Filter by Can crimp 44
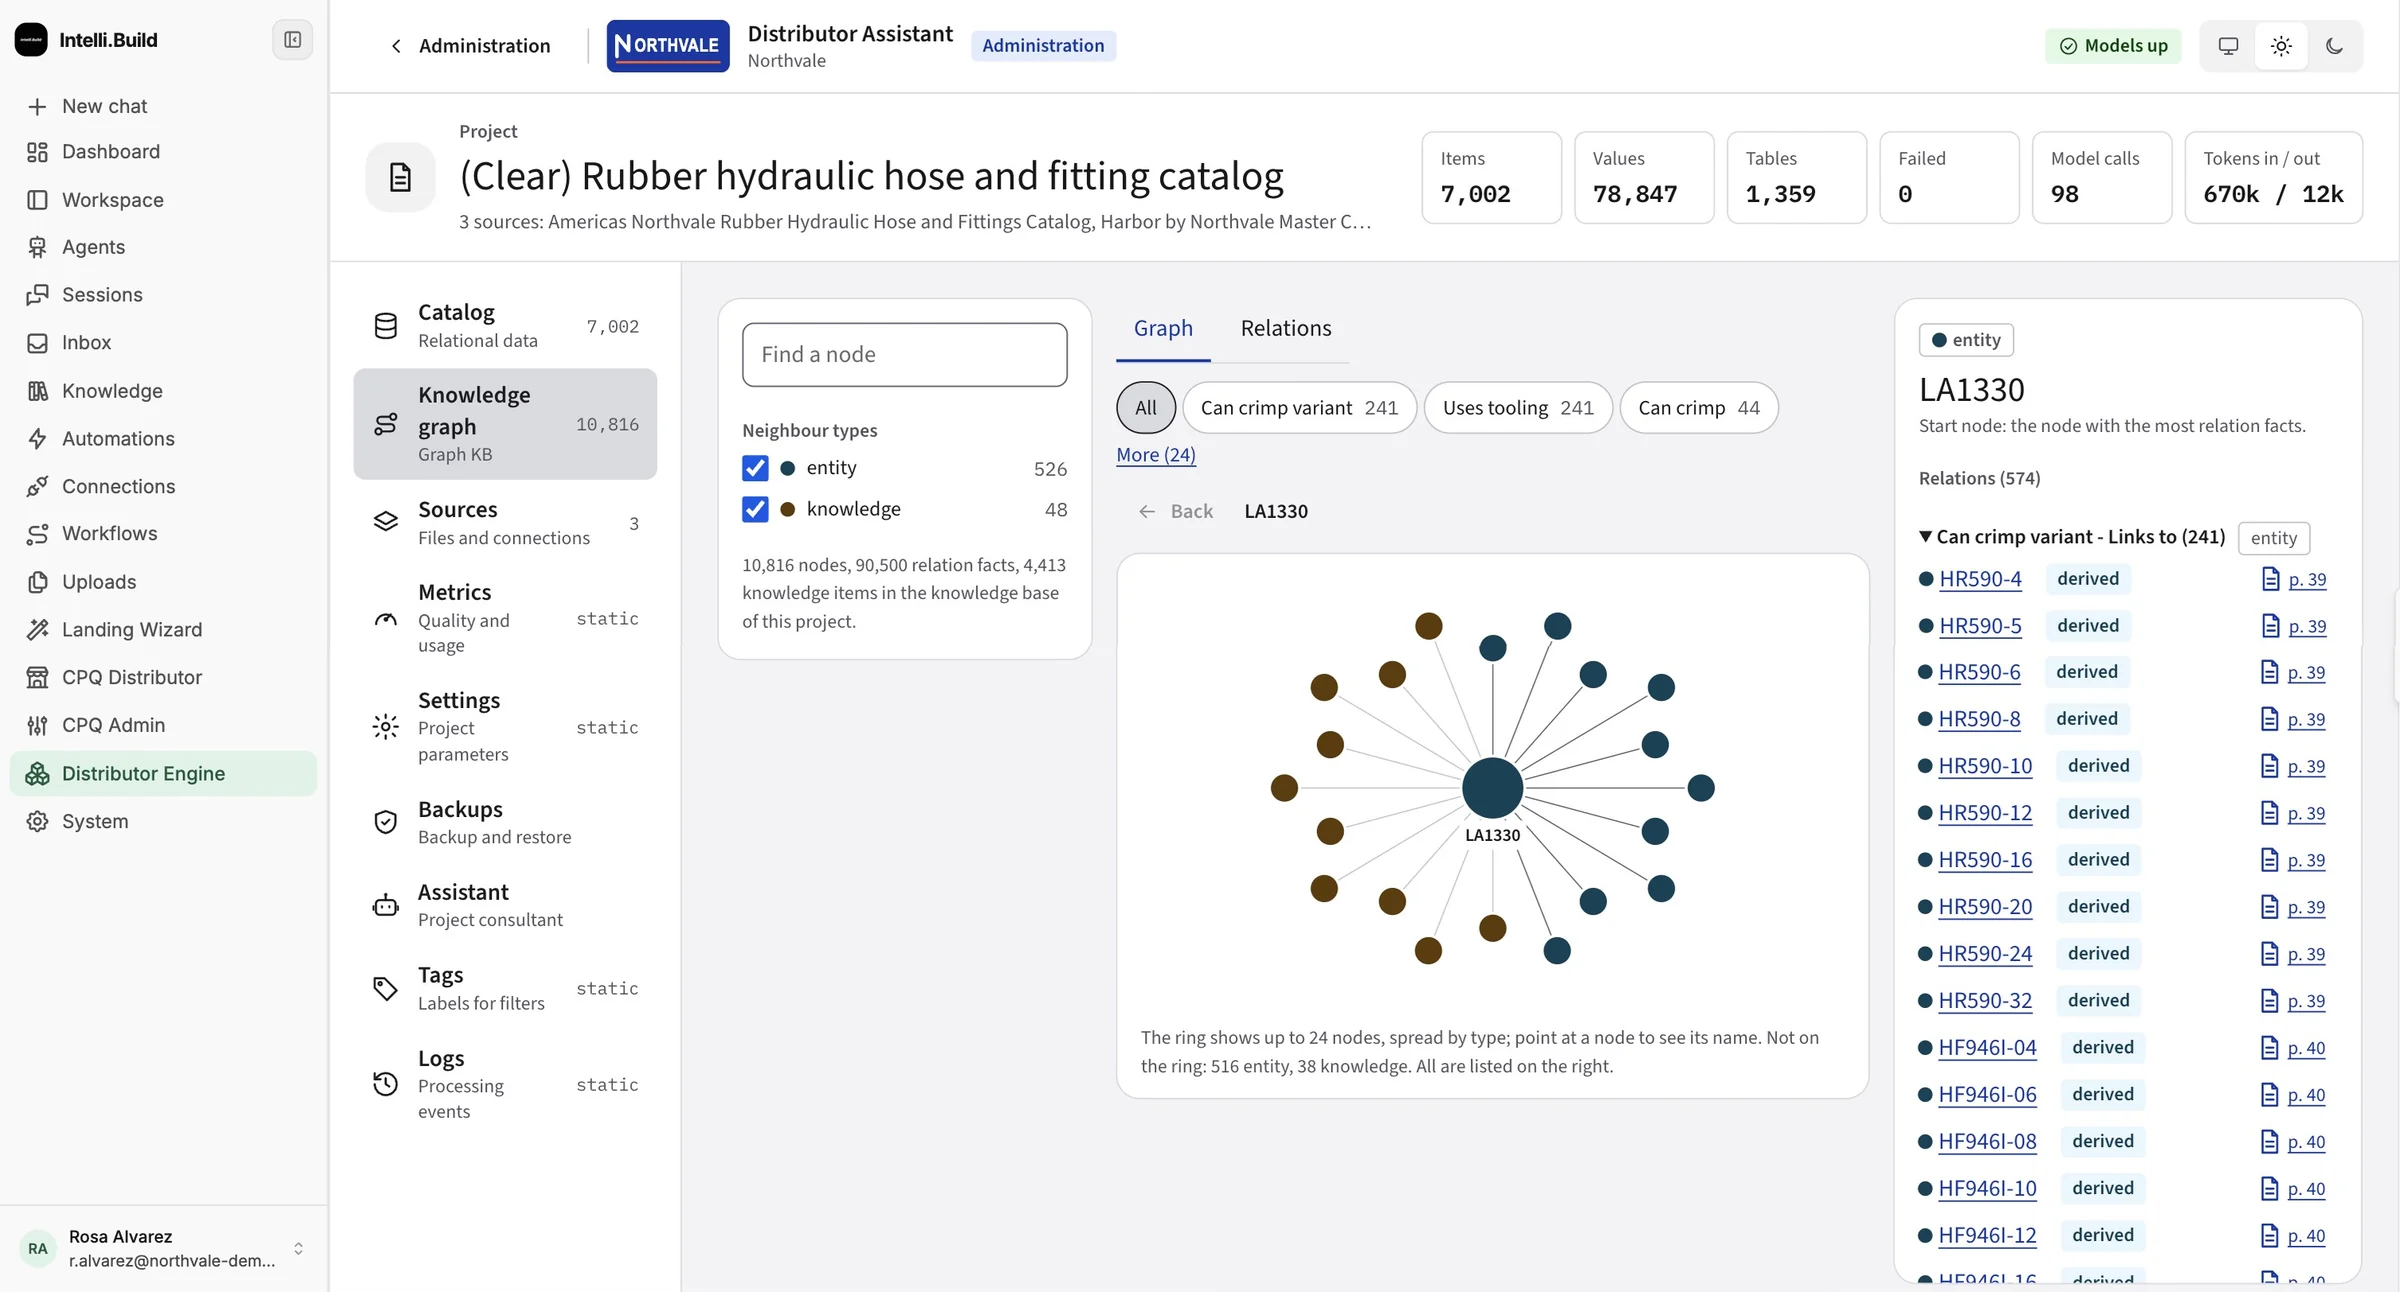 [1699, 408]
